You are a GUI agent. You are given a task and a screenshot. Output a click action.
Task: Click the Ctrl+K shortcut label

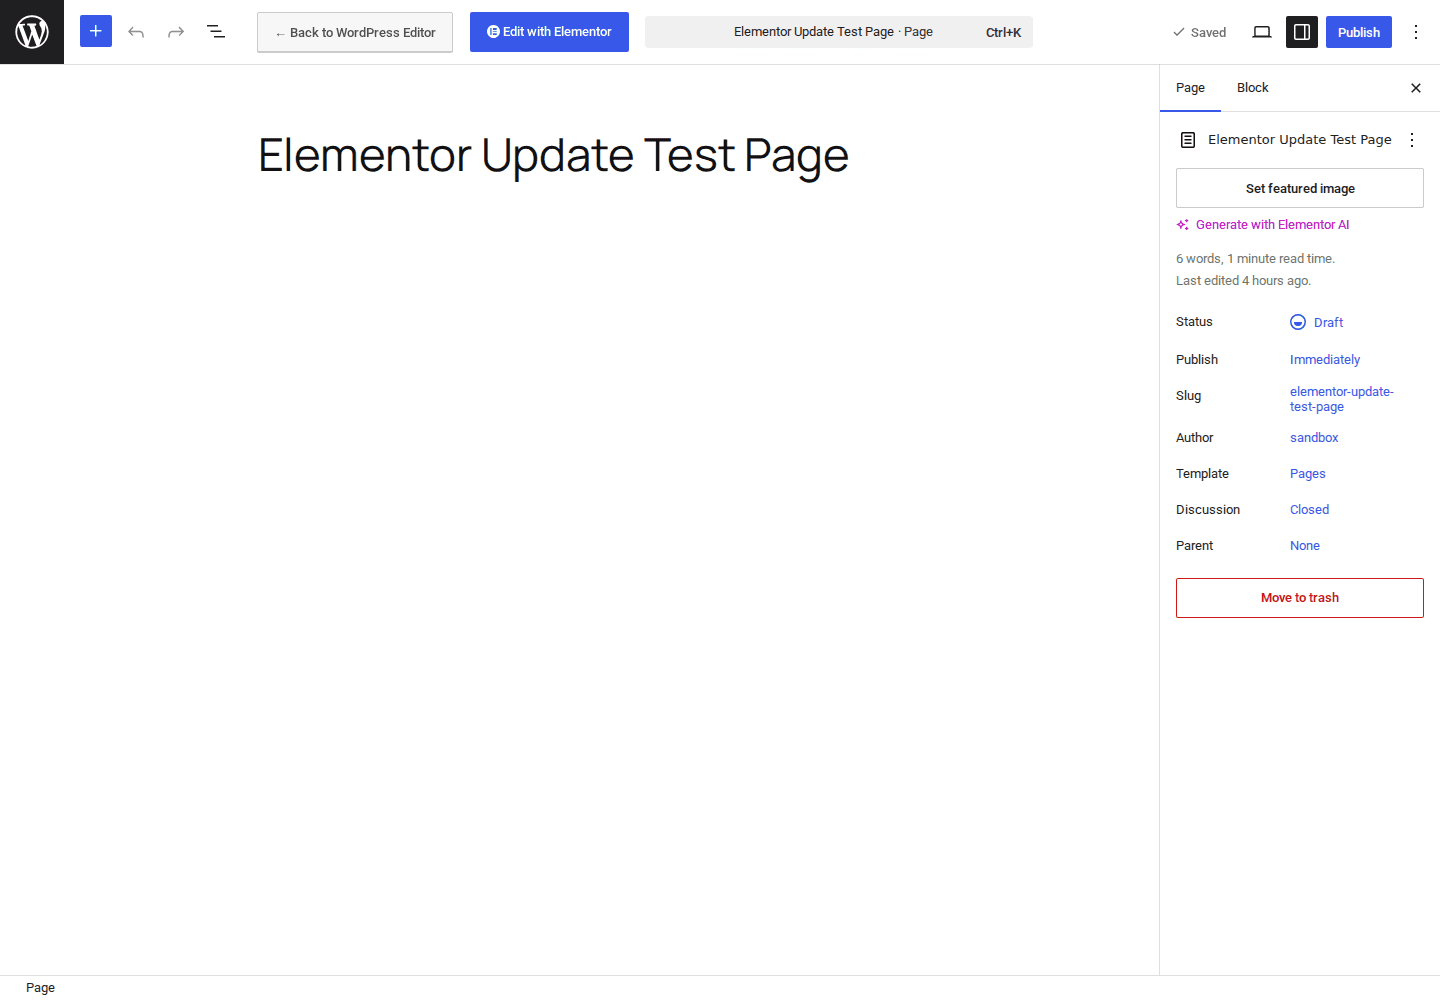pyautogui.click(x=1003, y=32)
